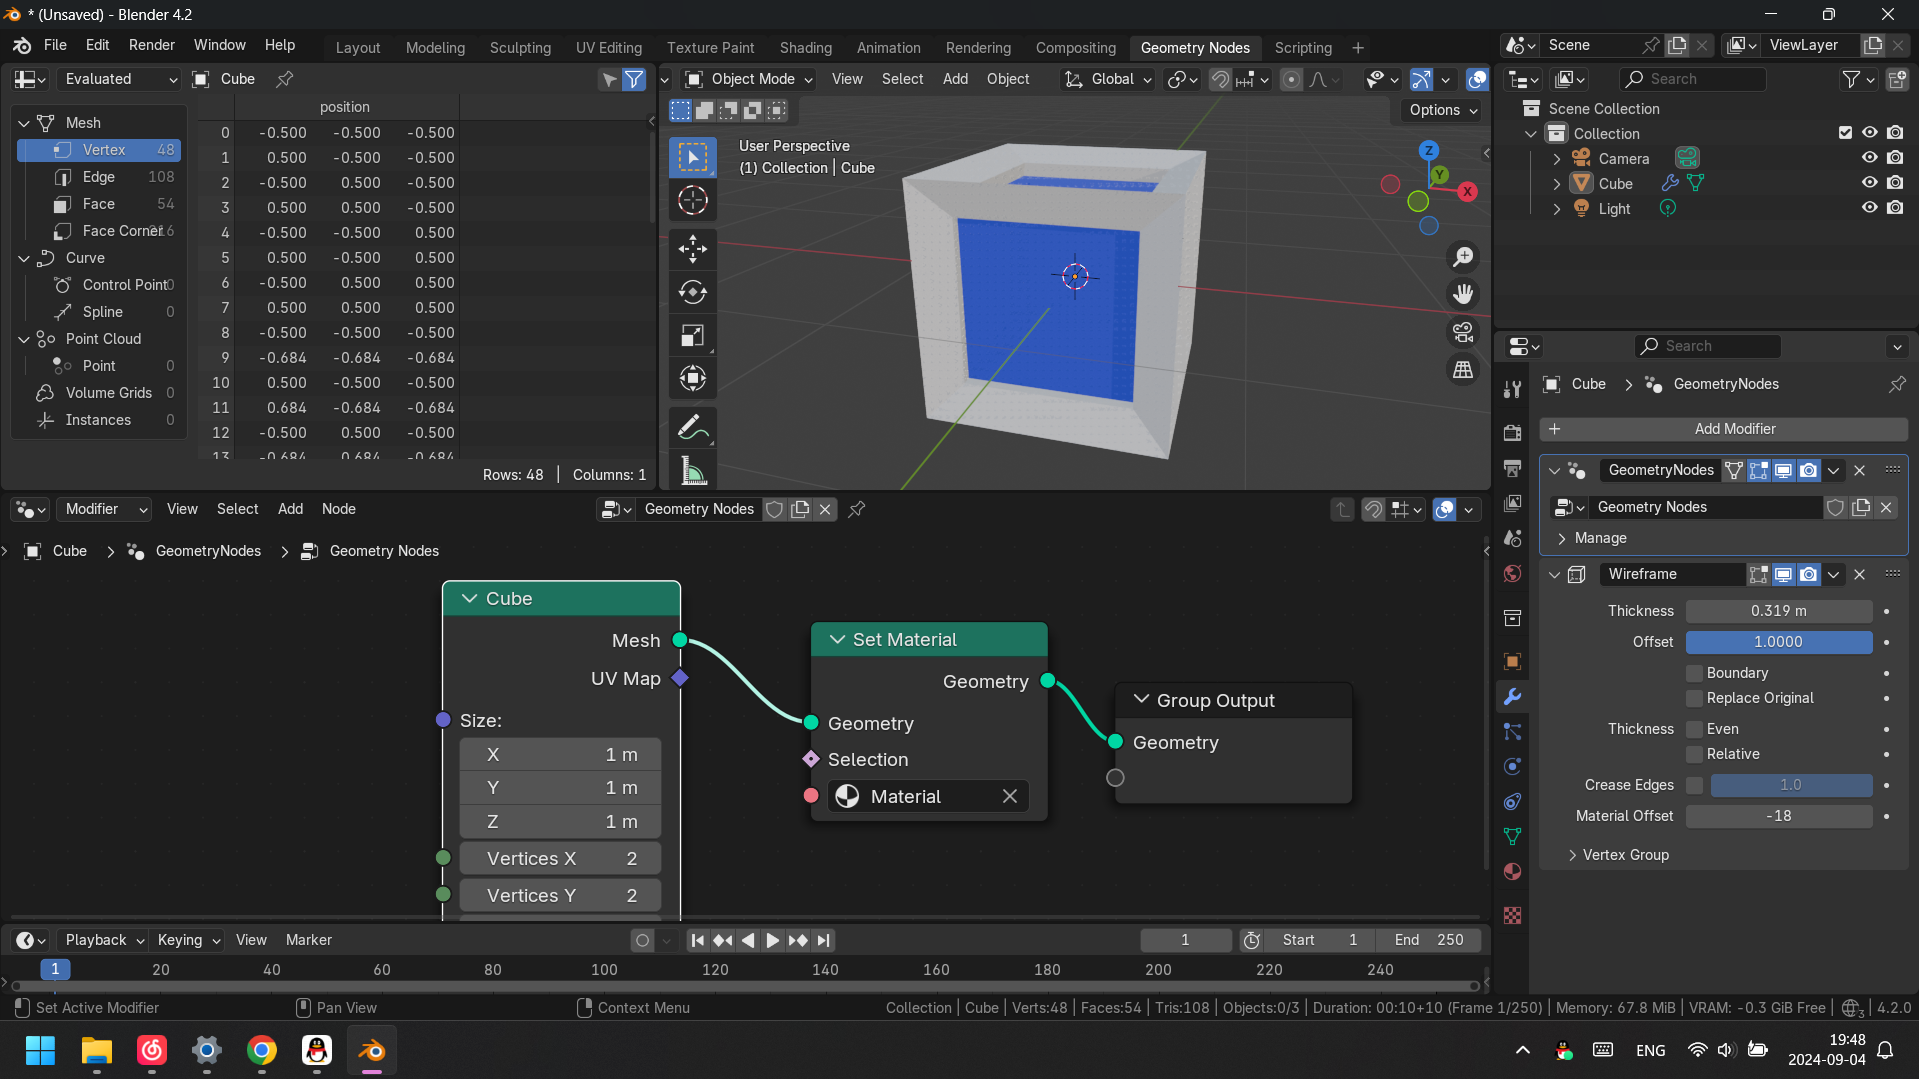This screenshot has height=1079, width=1919.
Task: Open the Material properties tab
Action: [1512, 872]
